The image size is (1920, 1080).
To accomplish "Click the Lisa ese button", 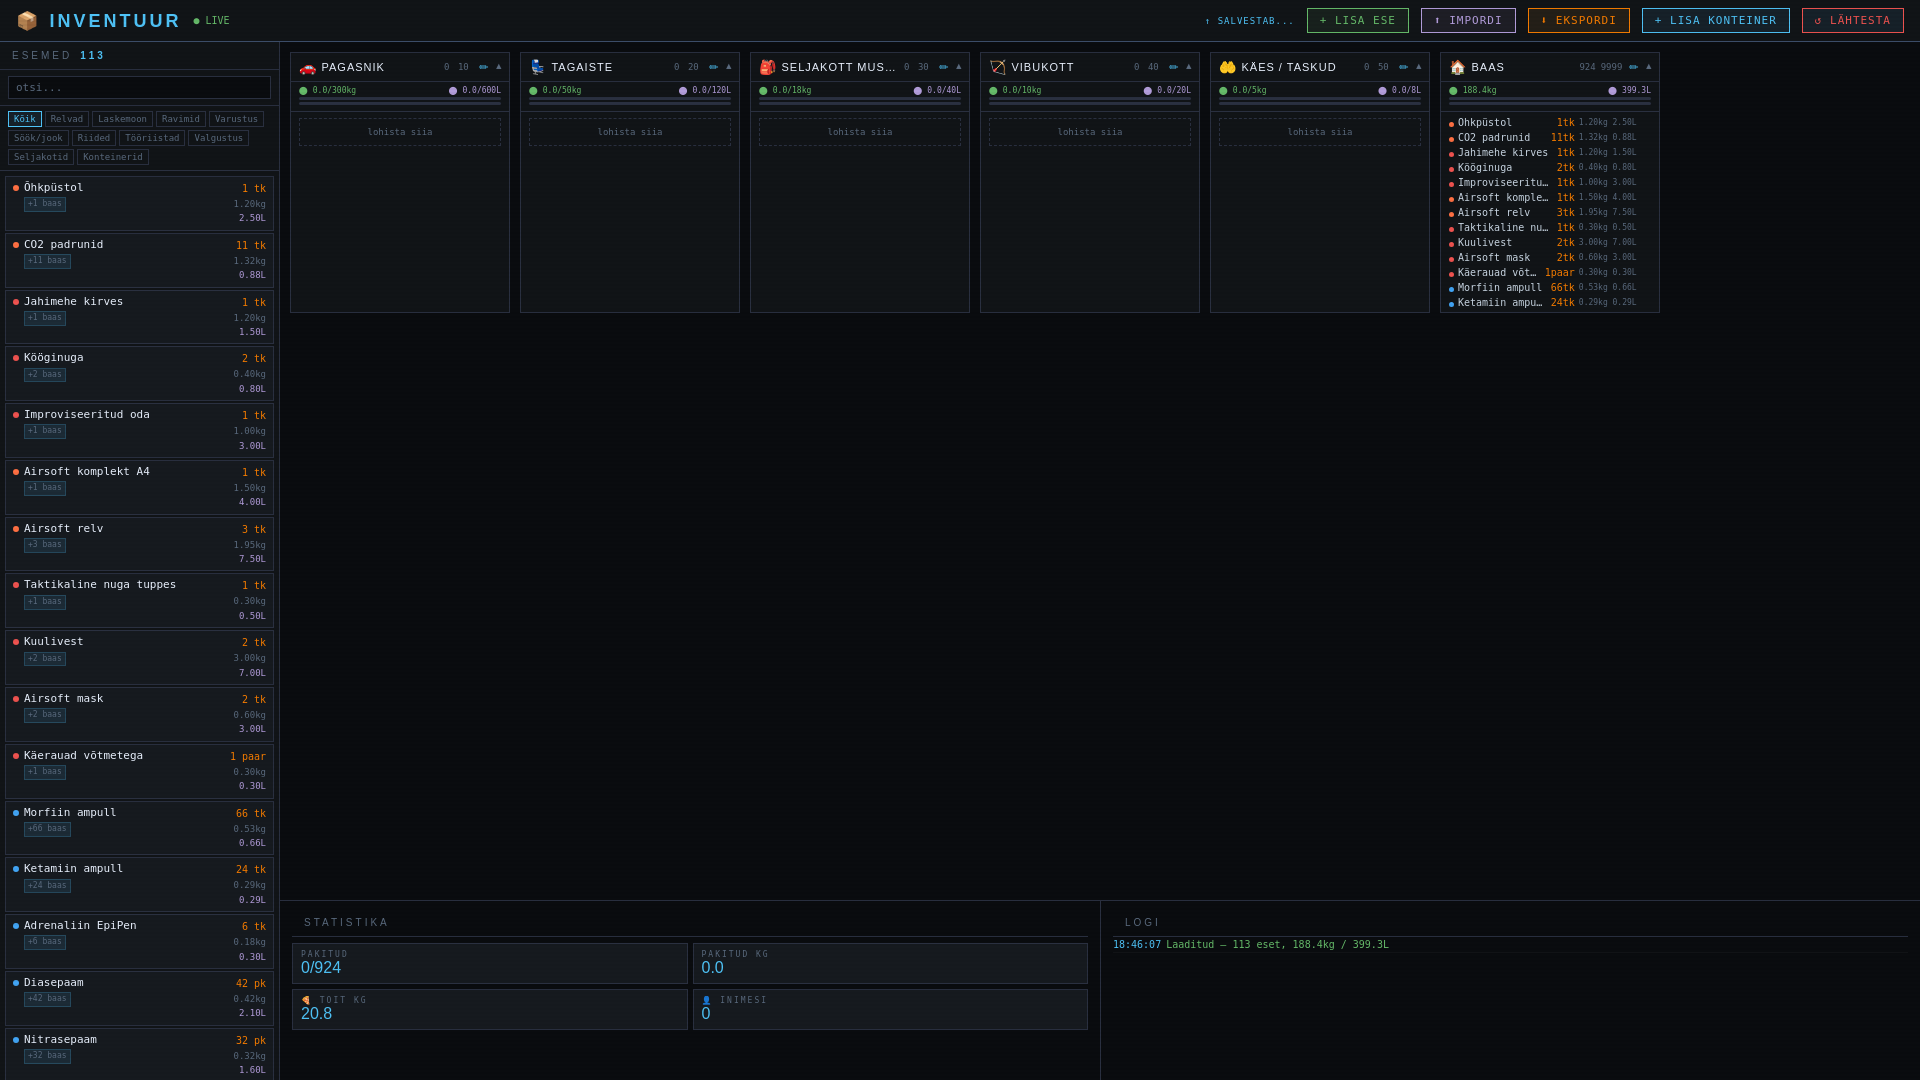I will 1357,21.
